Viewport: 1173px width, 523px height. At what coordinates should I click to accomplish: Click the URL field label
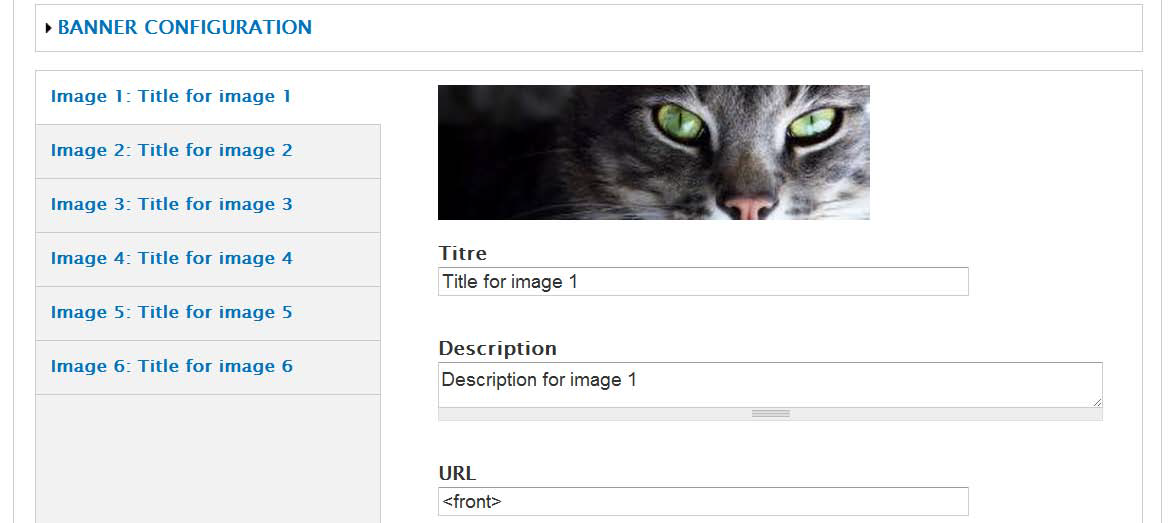tap(457, 474)
